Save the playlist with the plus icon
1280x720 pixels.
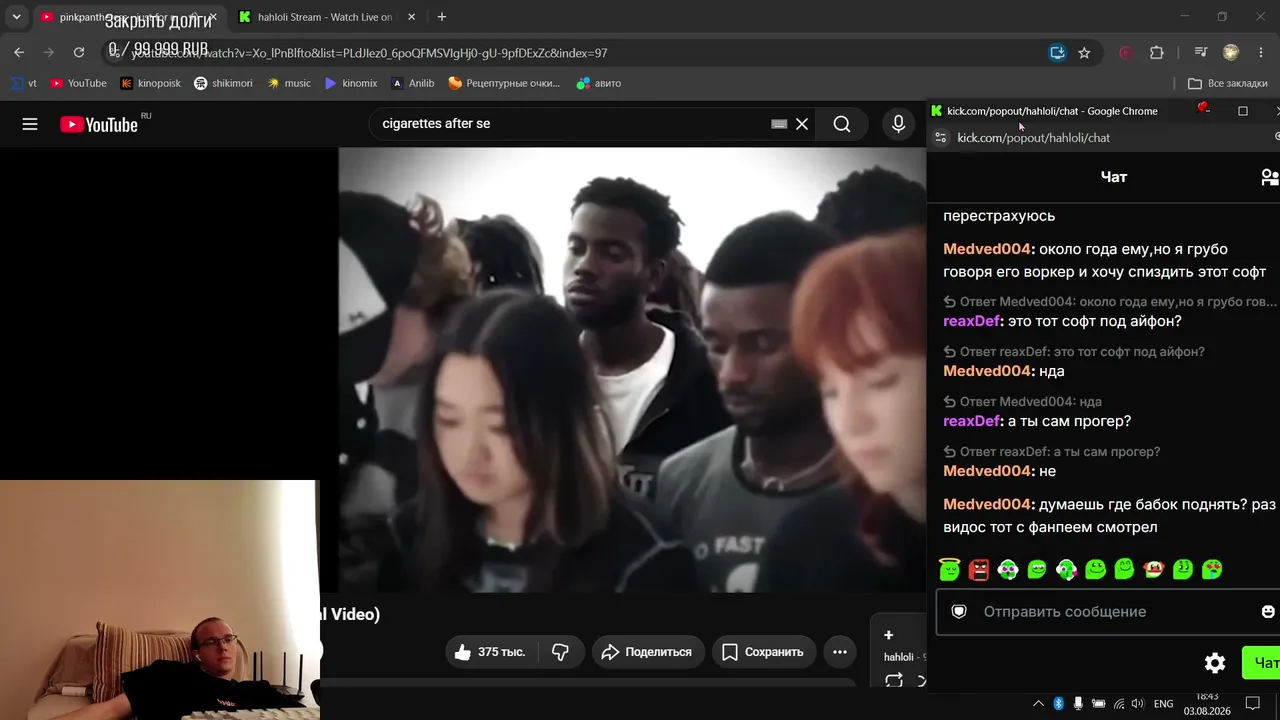click(x=888, y=635)
